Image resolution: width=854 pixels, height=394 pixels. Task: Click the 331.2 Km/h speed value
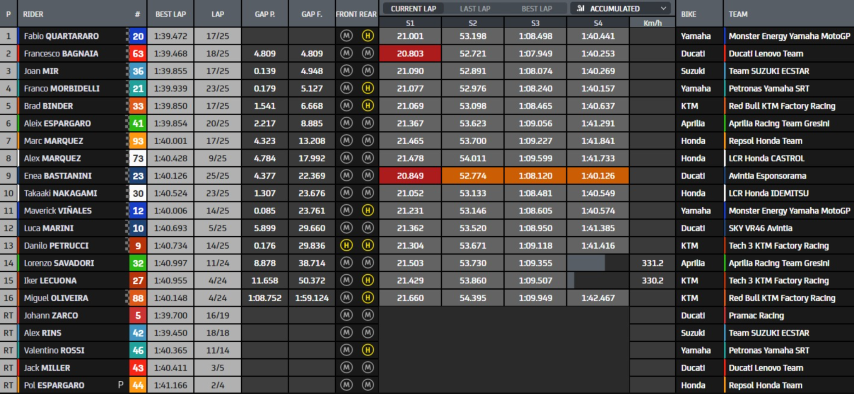coord(652,263)
